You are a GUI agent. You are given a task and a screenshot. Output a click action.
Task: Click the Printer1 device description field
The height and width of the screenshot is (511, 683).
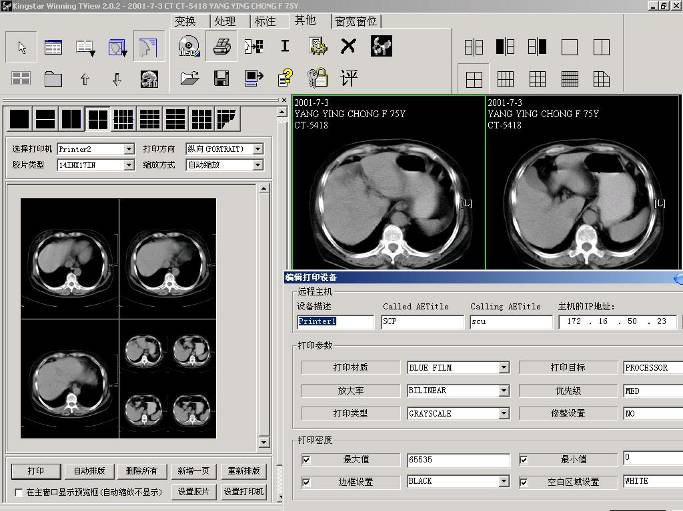tap(335, 322)
